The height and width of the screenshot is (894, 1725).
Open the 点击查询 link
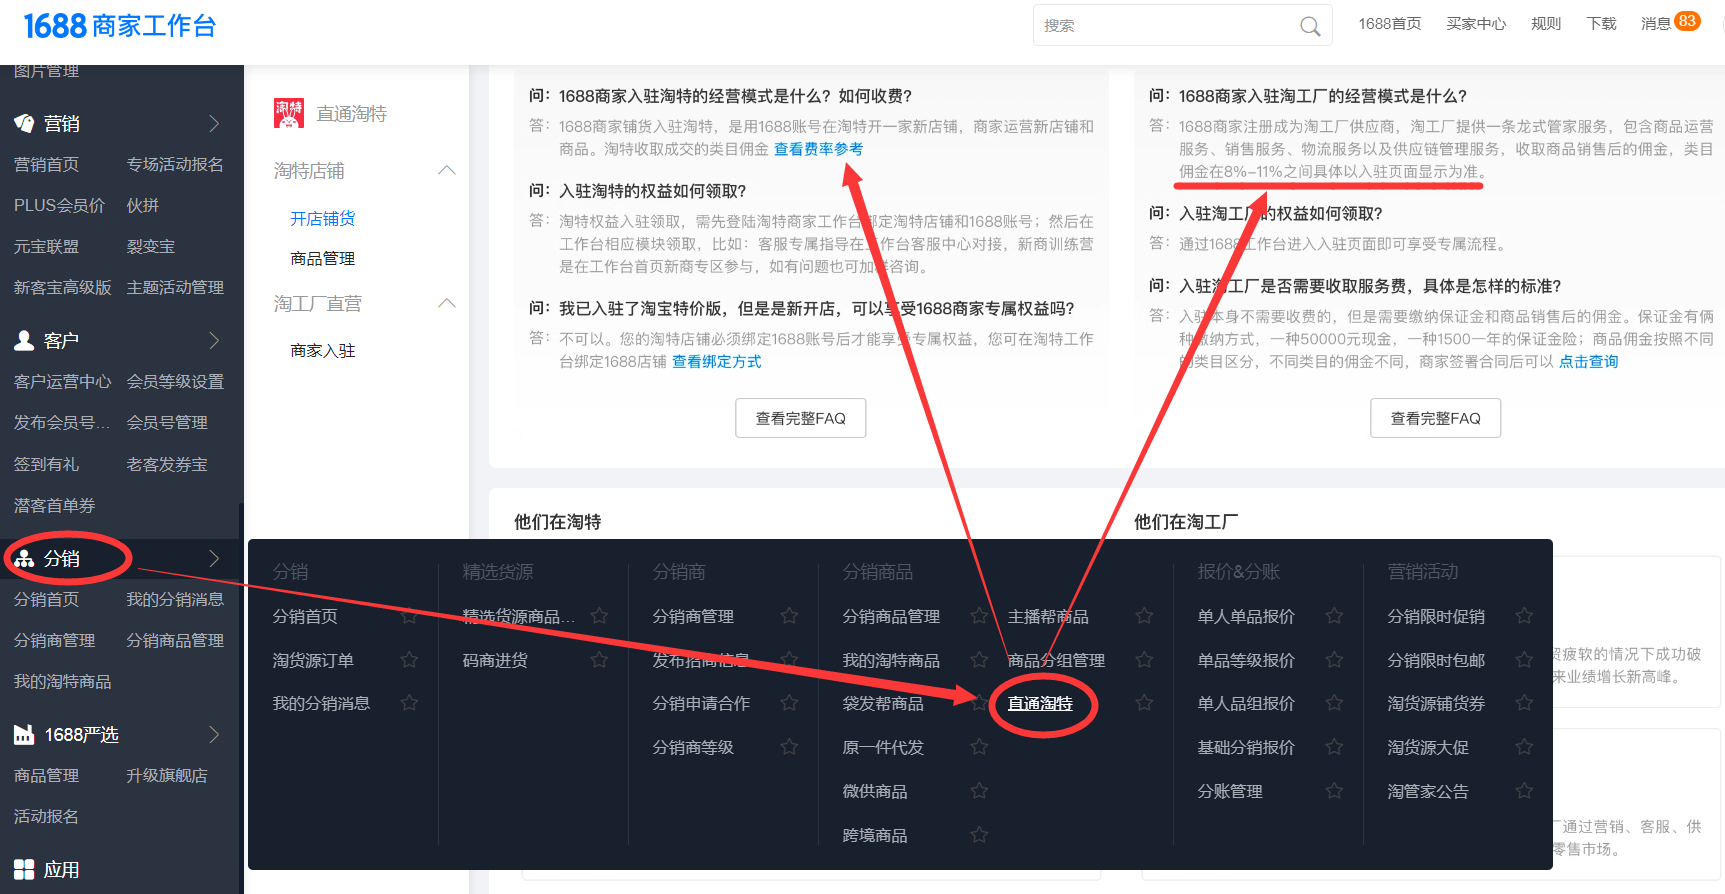(x=1588, y=361)
